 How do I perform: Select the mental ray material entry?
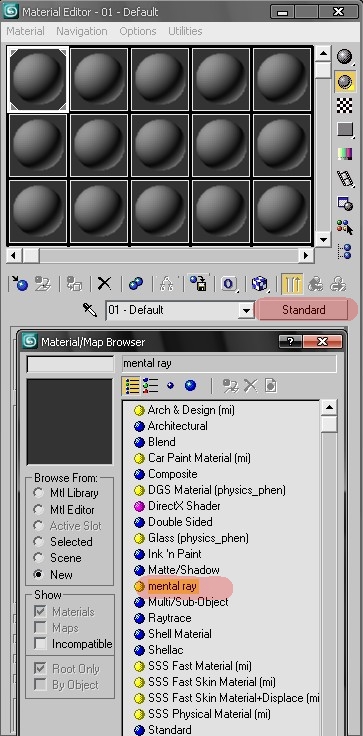(x=172, y=586)
